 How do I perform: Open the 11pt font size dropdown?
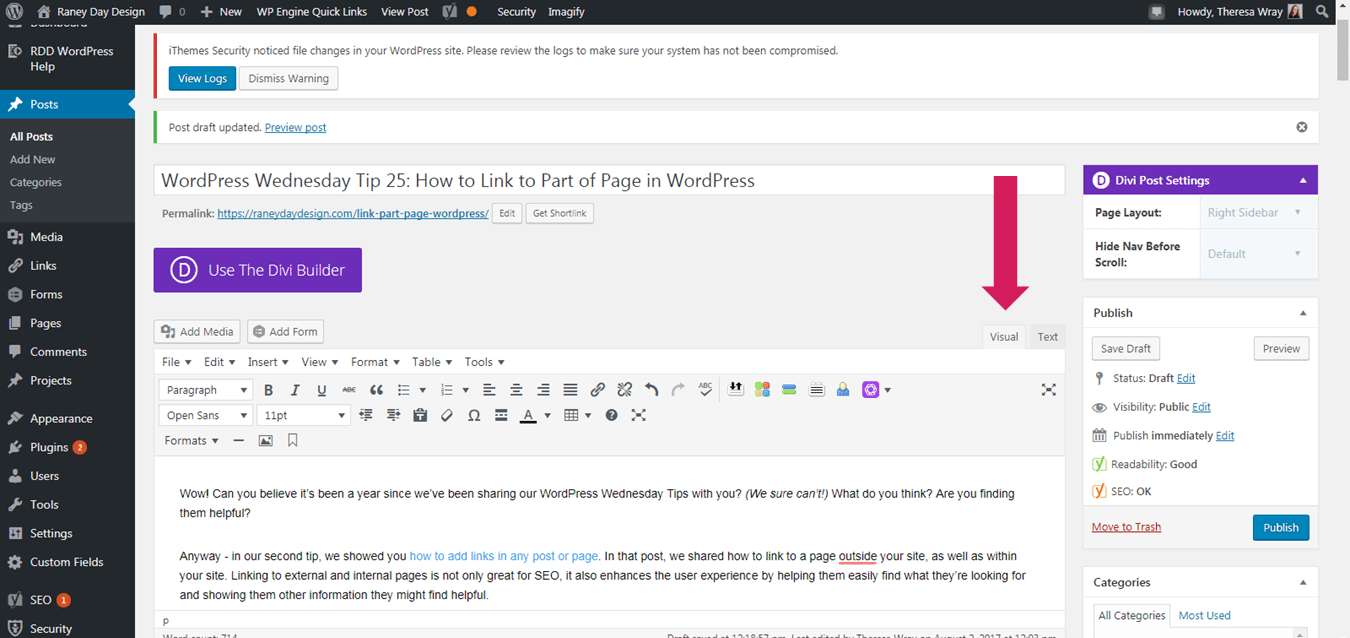click(303, 415)
